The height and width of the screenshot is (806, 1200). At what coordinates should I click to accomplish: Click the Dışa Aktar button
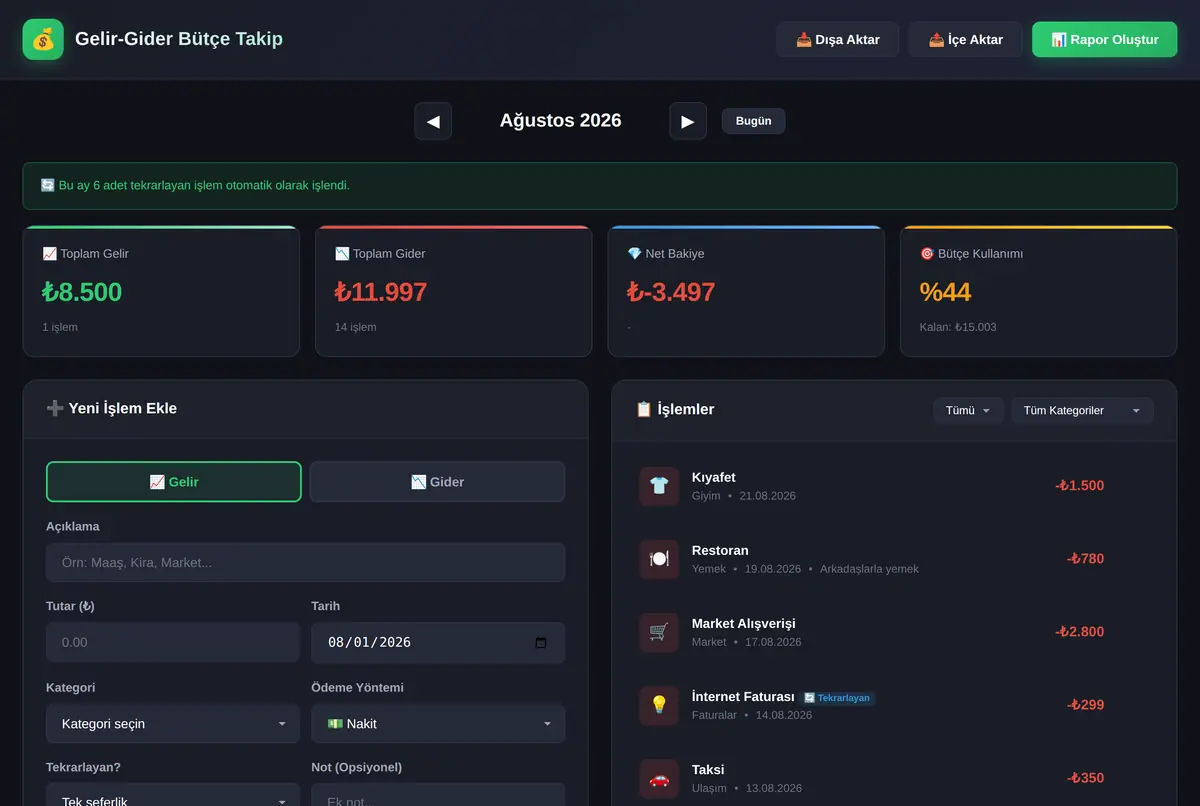pos(838,40)
